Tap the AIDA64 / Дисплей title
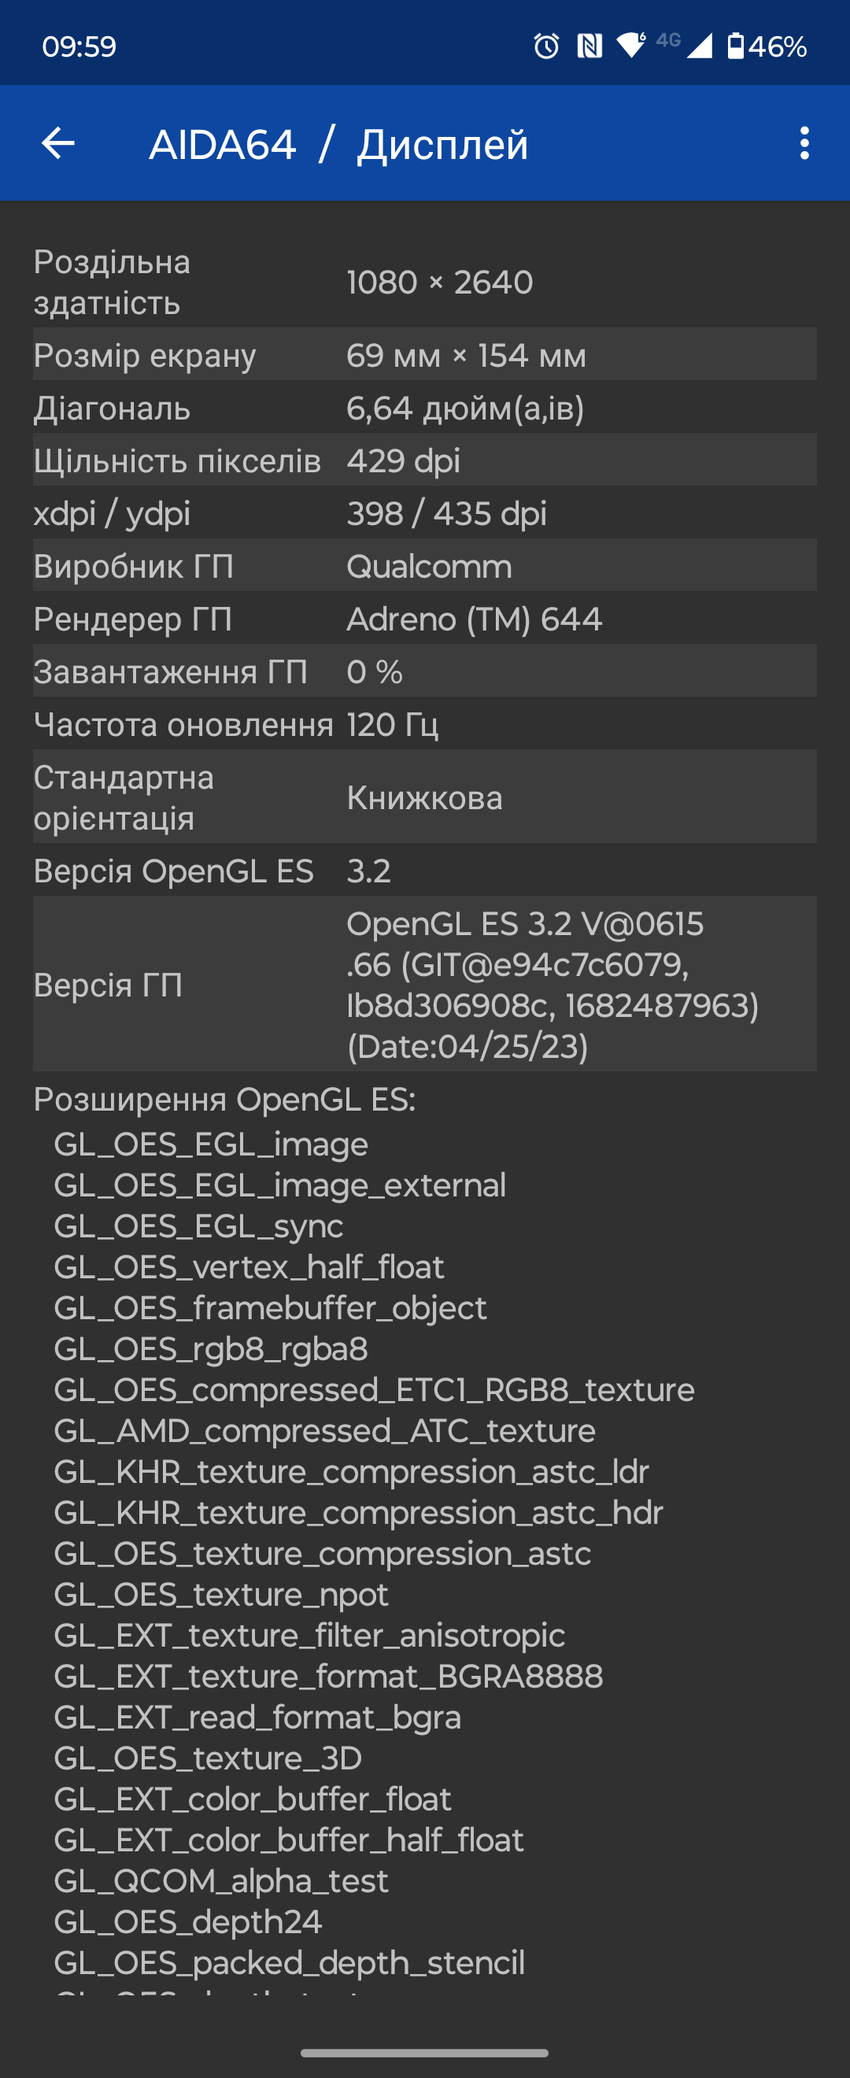Screen dimensions: 850x2078 [338, 145]
